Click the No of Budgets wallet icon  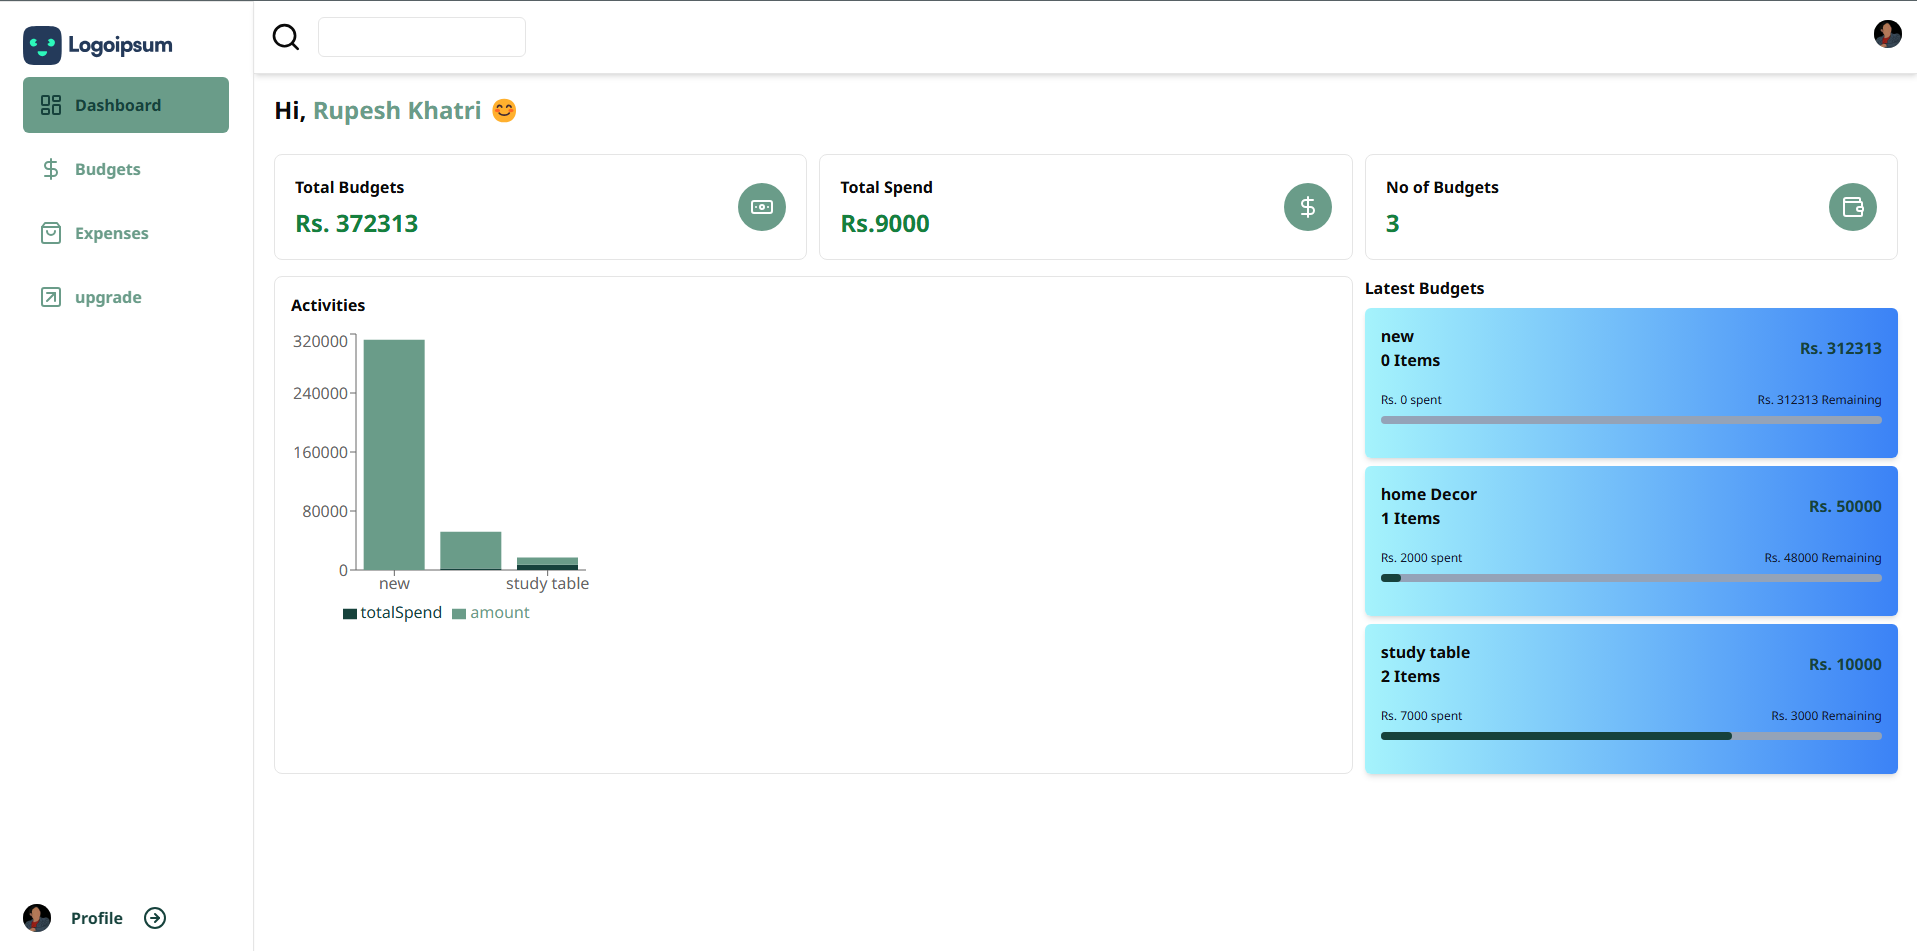[x=1853, y=207]
